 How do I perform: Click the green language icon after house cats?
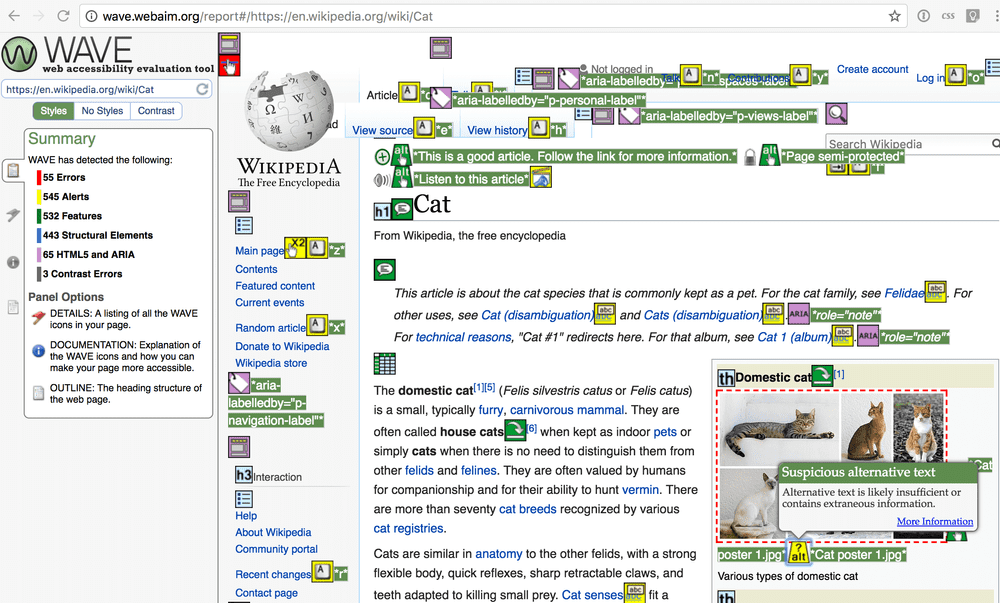coord(515,430)
